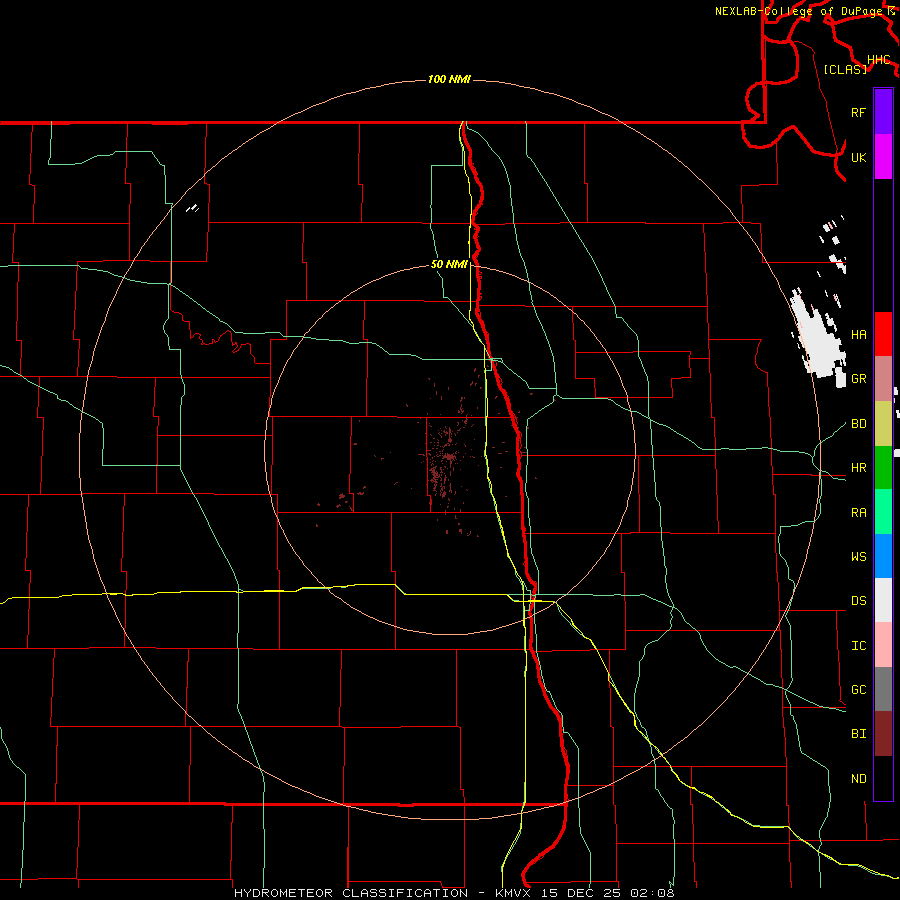
Task: Click the BD legend label
Action: click(858, 424)
